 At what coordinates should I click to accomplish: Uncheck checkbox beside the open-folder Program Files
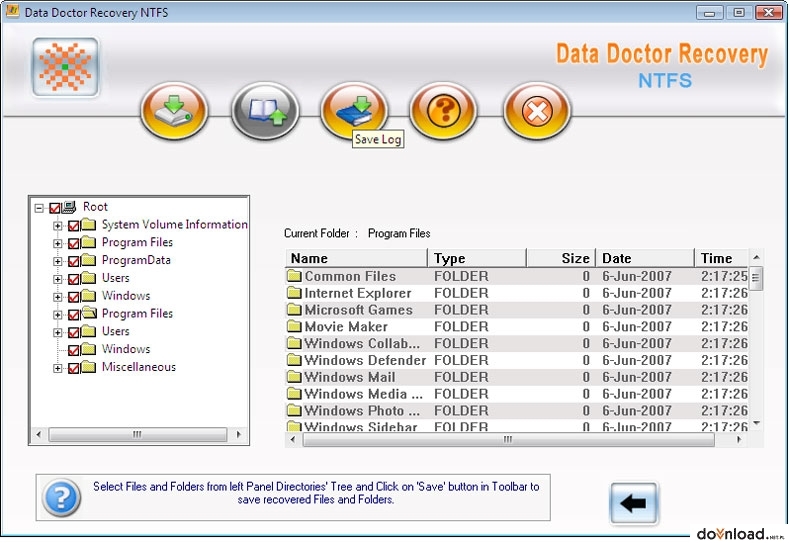pyautogui.click(x=74, y=314)
